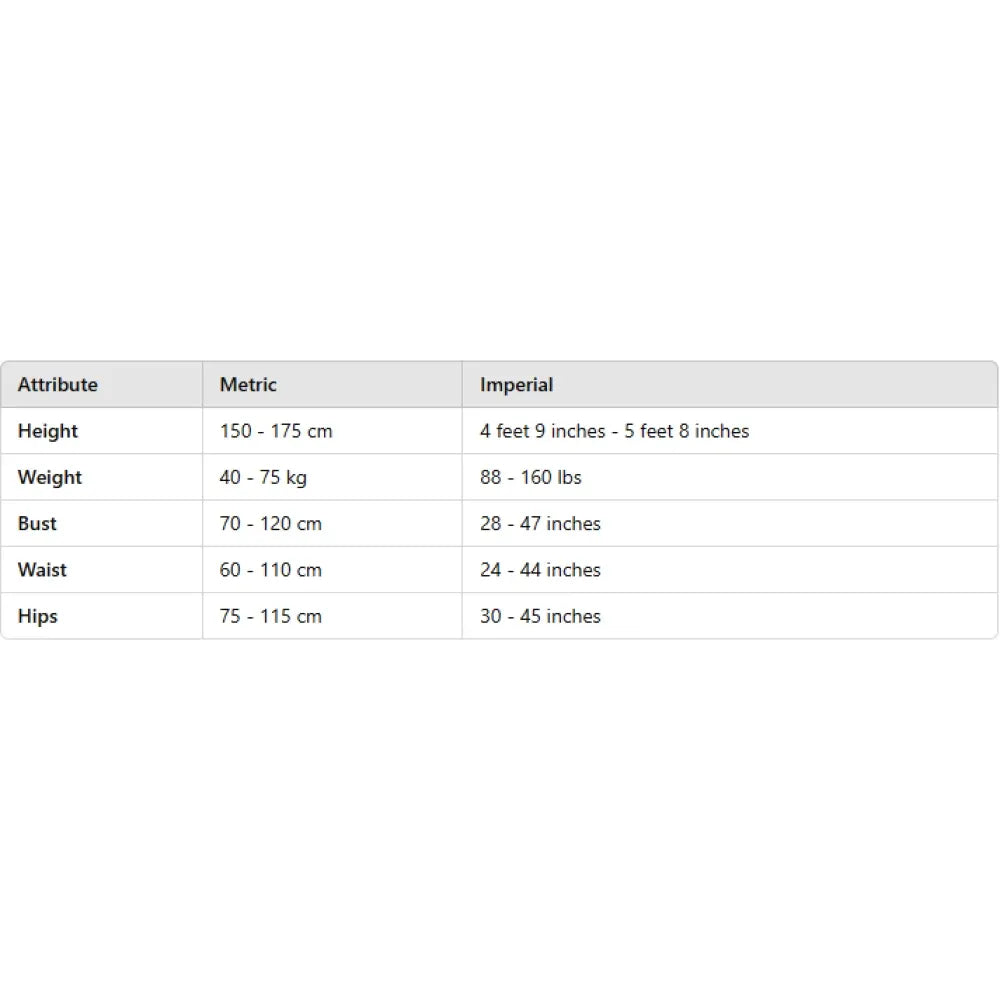The image size is (1000, 1000).
Task: Select the Bust row label
Action: pyautogui.click(x=37, y=523)
